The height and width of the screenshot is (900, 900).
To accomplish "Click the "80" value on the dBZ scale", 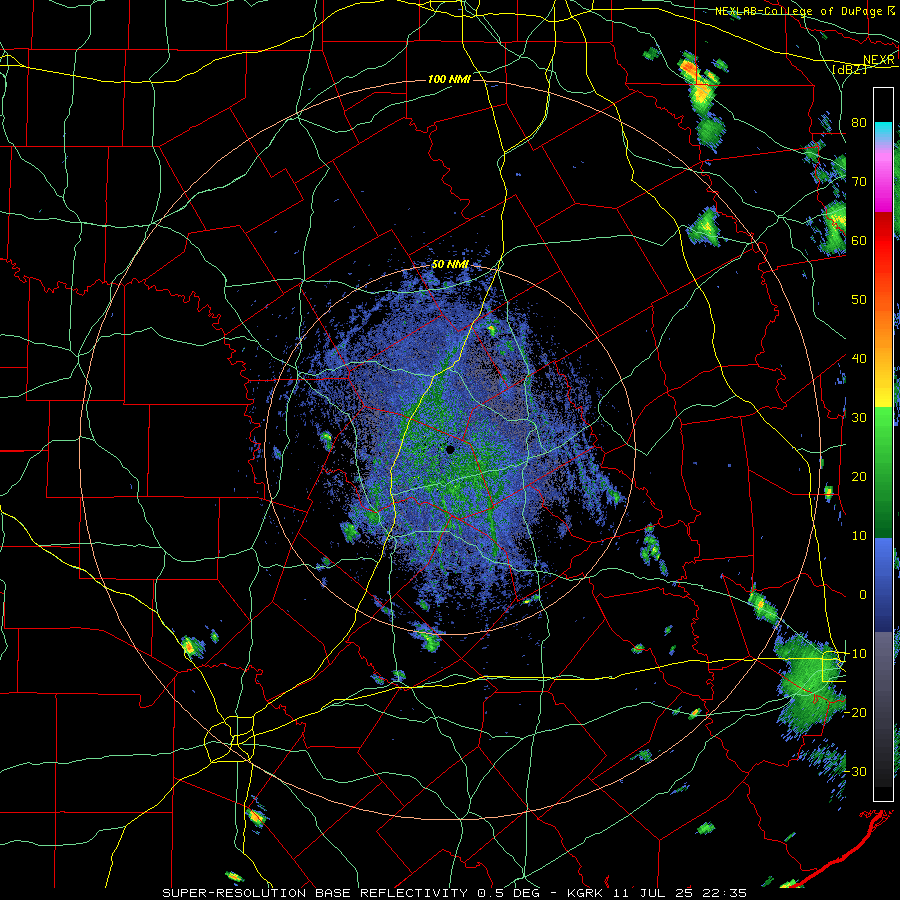I will coord(859,122).
